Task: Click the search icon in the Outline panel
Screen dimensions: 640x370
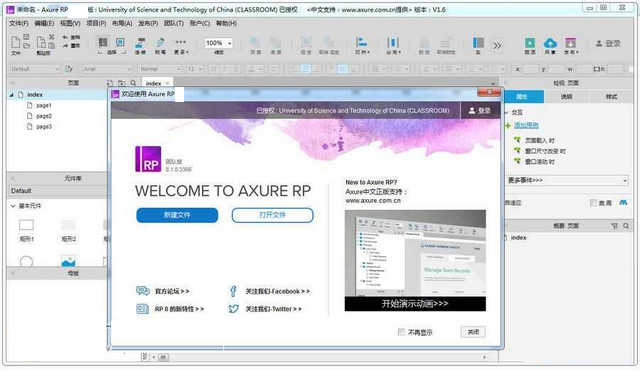Action: pos(626,226)
